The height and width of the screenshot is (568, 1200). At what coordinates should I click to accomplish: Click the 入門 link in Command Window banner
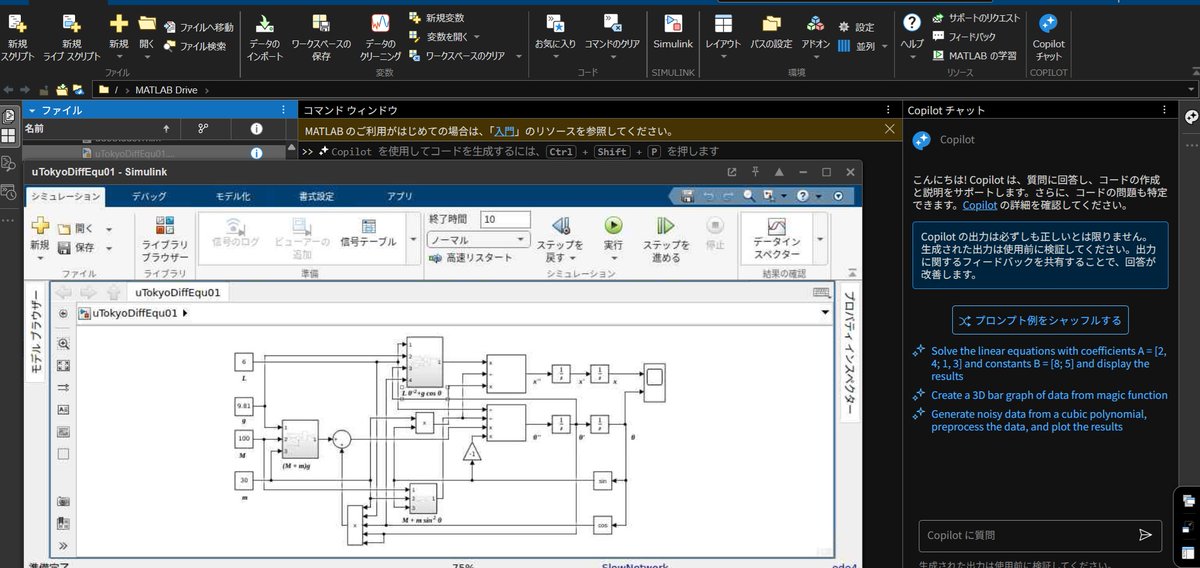503,131
